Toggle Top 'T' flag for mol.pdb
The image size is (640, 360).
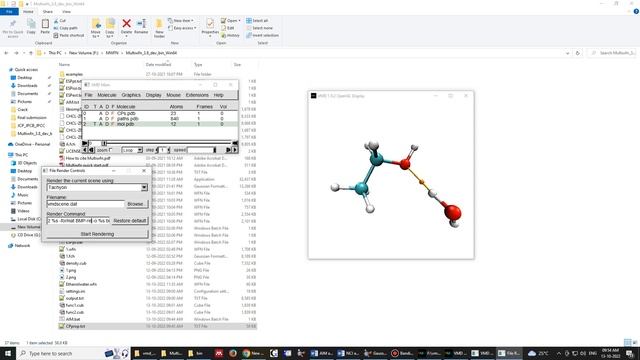click(95, 124)
